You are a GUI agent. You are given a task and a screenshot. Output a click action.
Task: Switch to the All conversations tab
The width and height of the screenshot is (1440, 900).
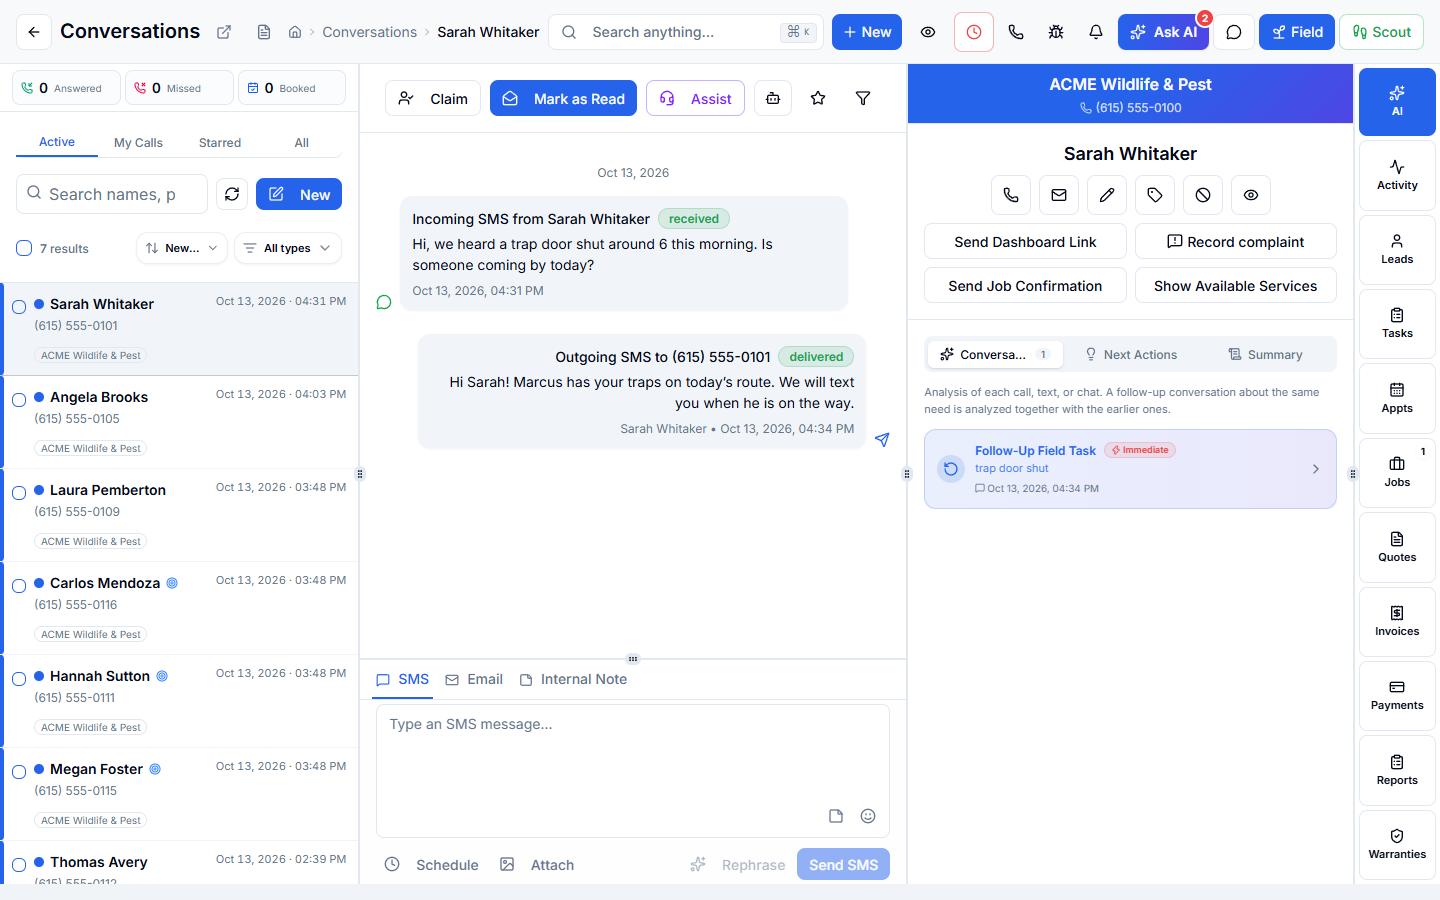[x=301, y=143]
